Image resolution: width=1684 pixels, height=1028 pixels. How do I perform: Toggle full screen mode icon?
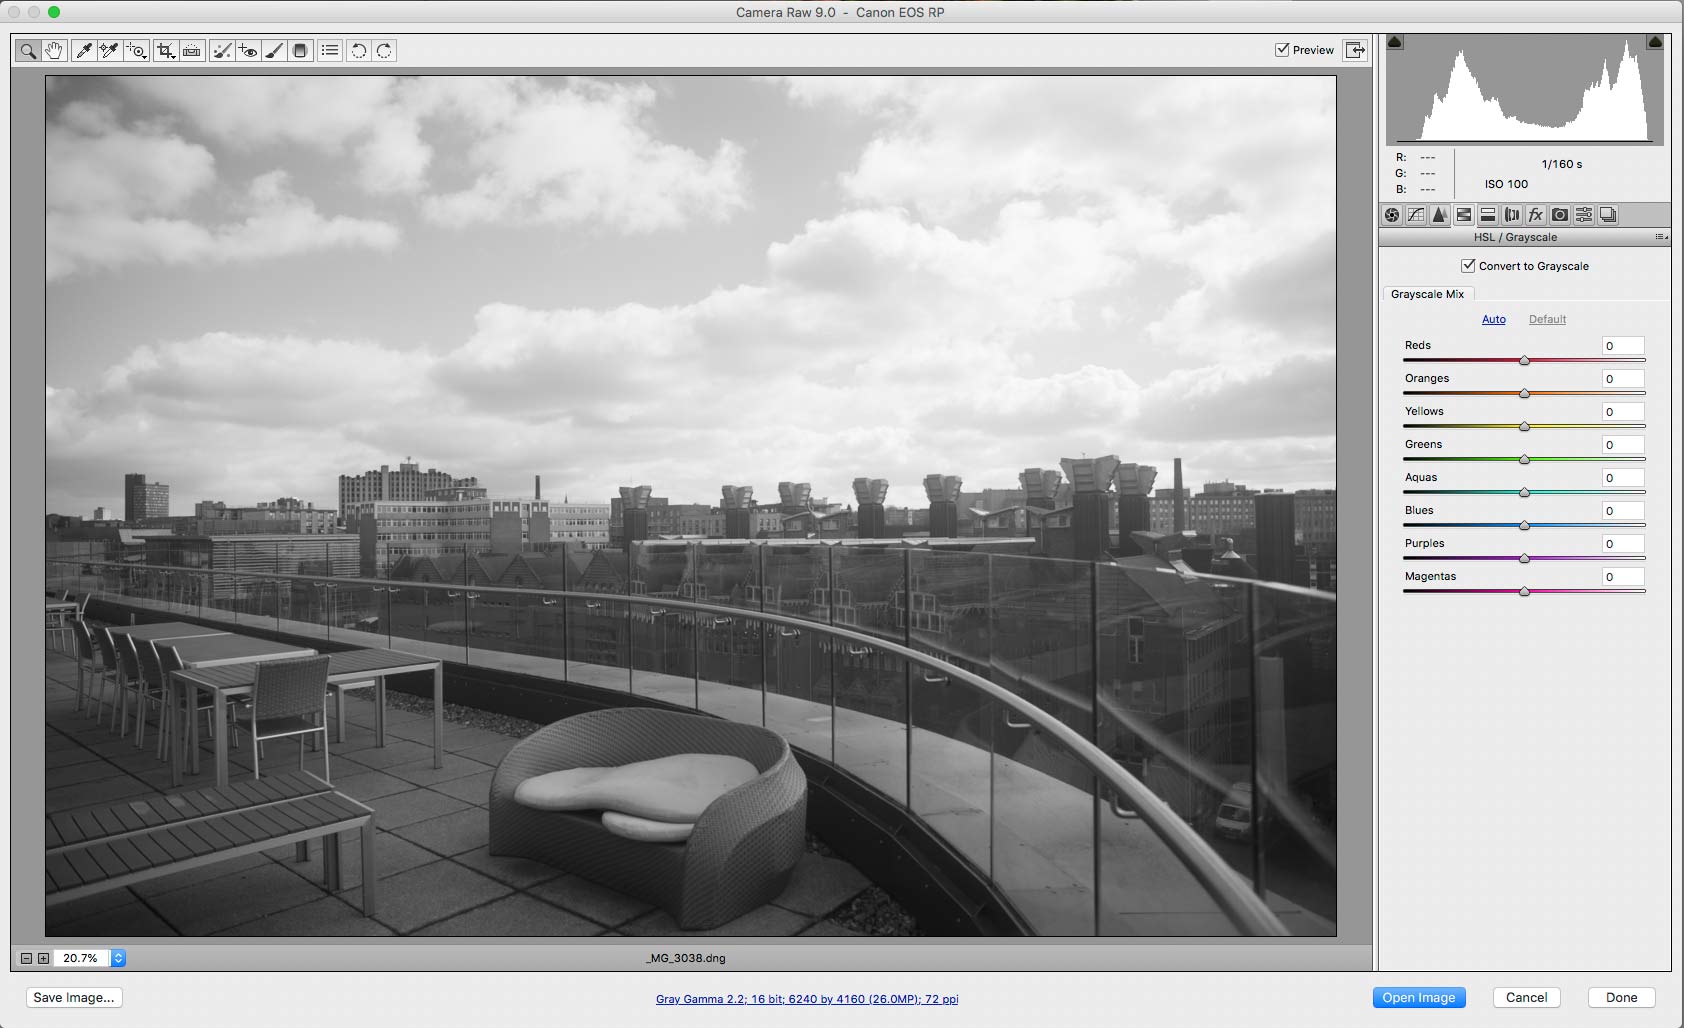pyautogui.click(x=1355, y=50)
